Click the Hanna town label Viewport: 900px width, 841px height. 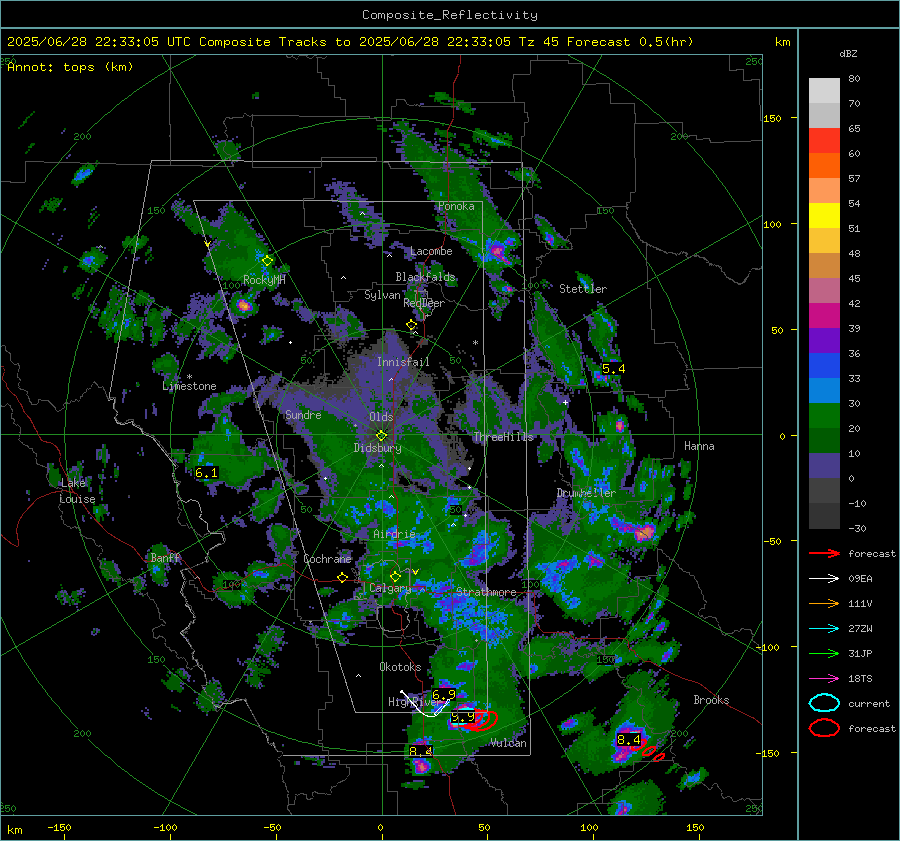pyautogui.click(x=699, y=446)
